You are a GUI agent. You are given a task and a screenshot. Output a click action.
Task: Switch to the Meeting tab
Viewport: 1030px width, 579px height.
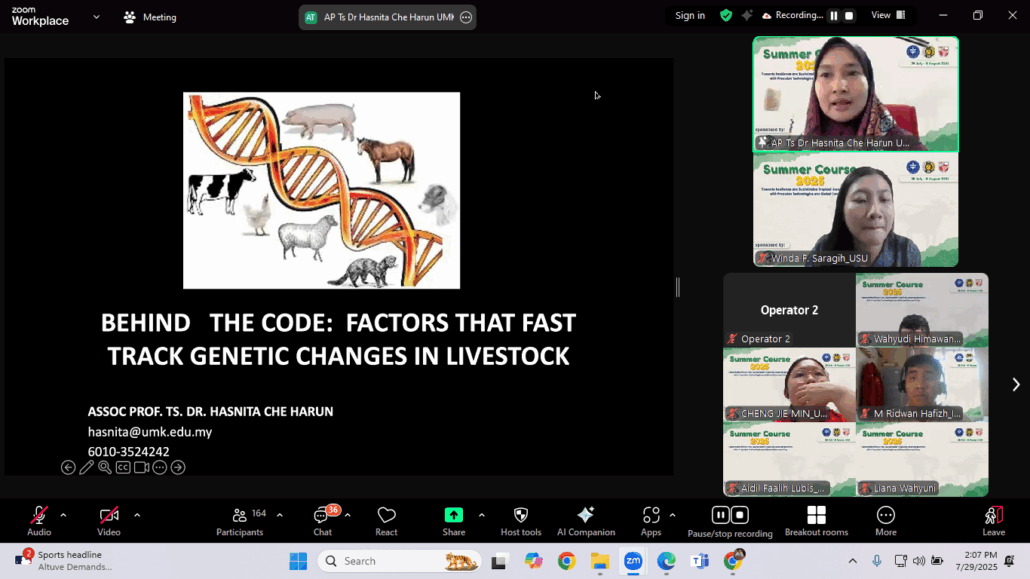pyautogui.click(x=150, y=17)
